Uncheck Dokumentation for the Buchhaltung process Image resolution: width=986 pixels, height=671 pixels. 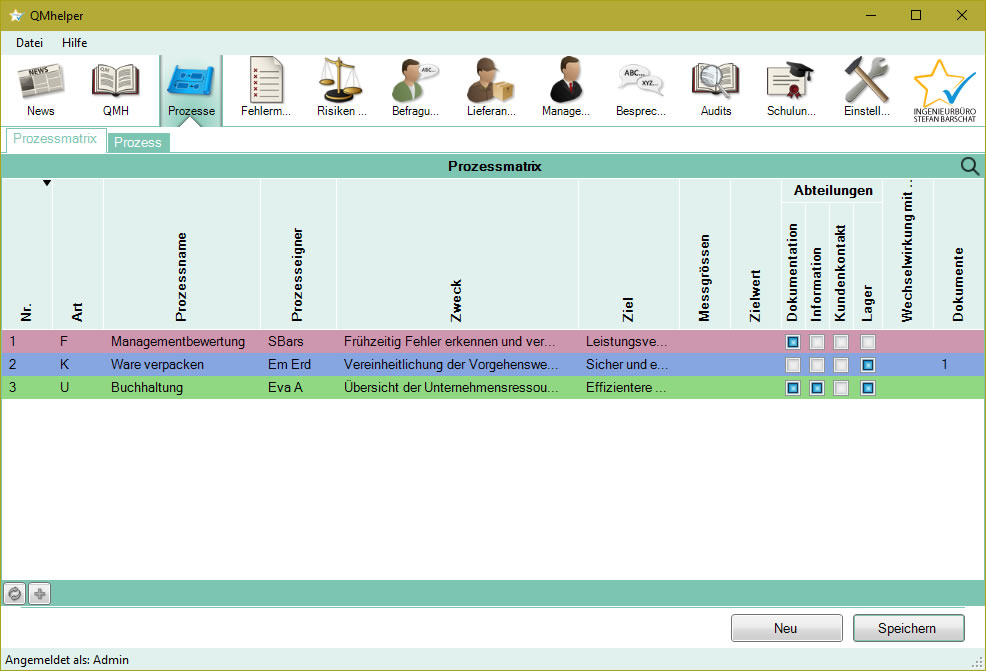click(792, 387)
